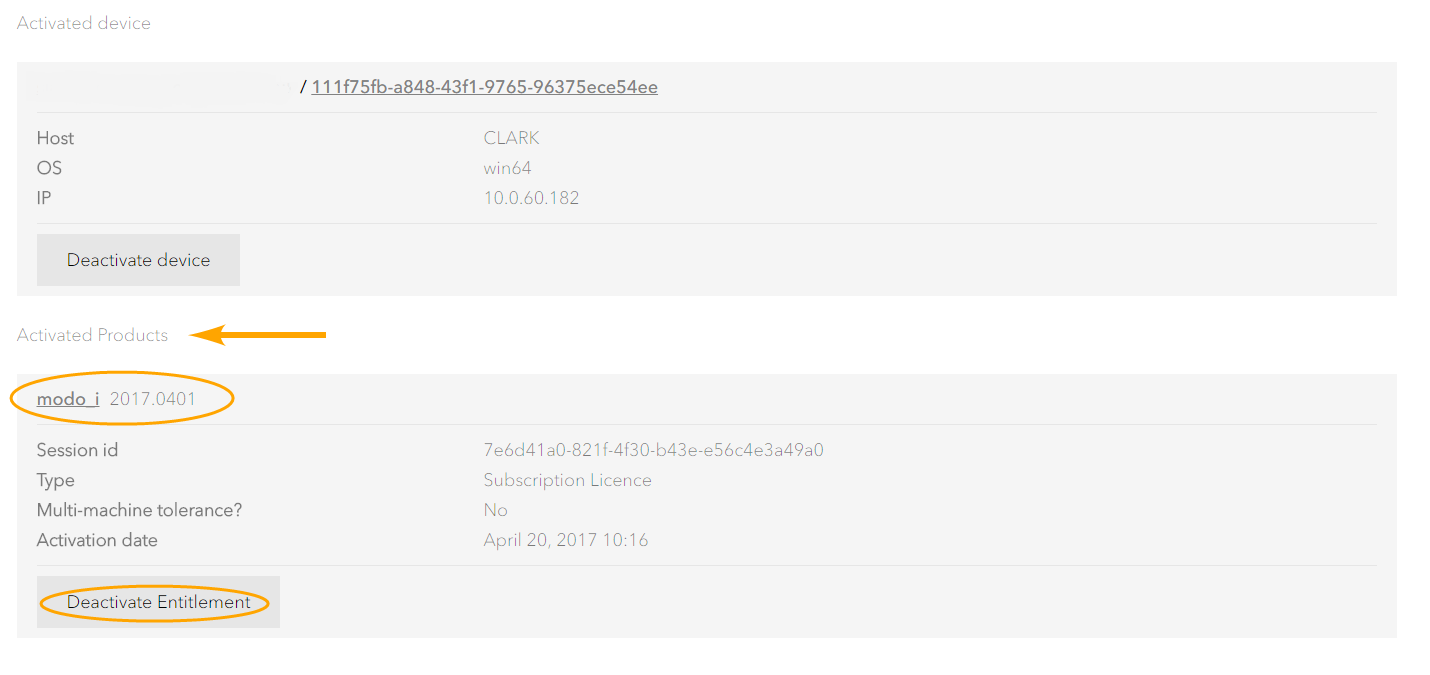Click the Host field label
This screenshot has height=675, width=1430.
click(x=55, y=138)
